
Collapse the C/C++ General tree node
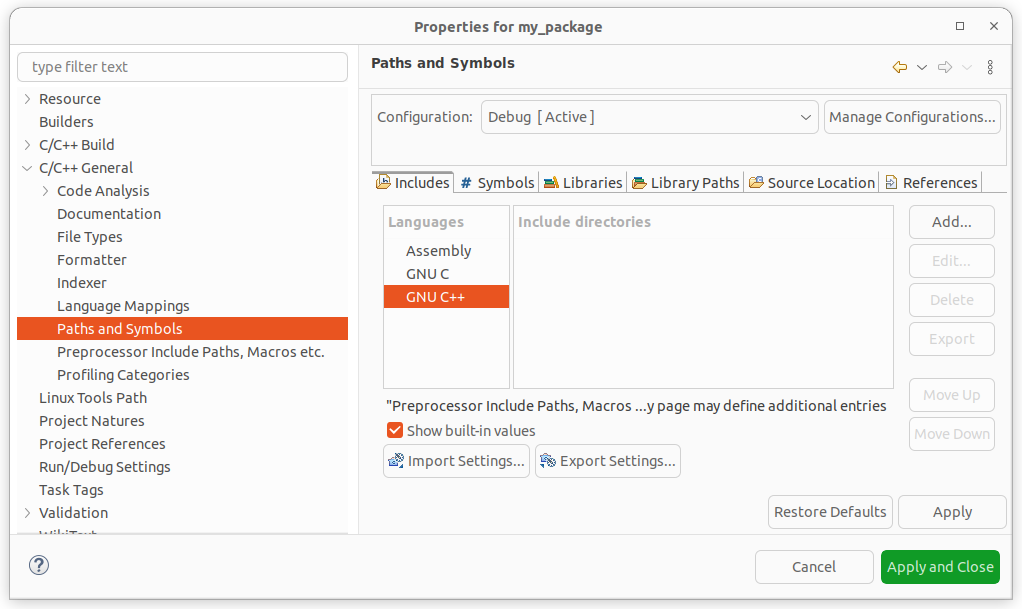pyautogui.click(x=27, y=168)
